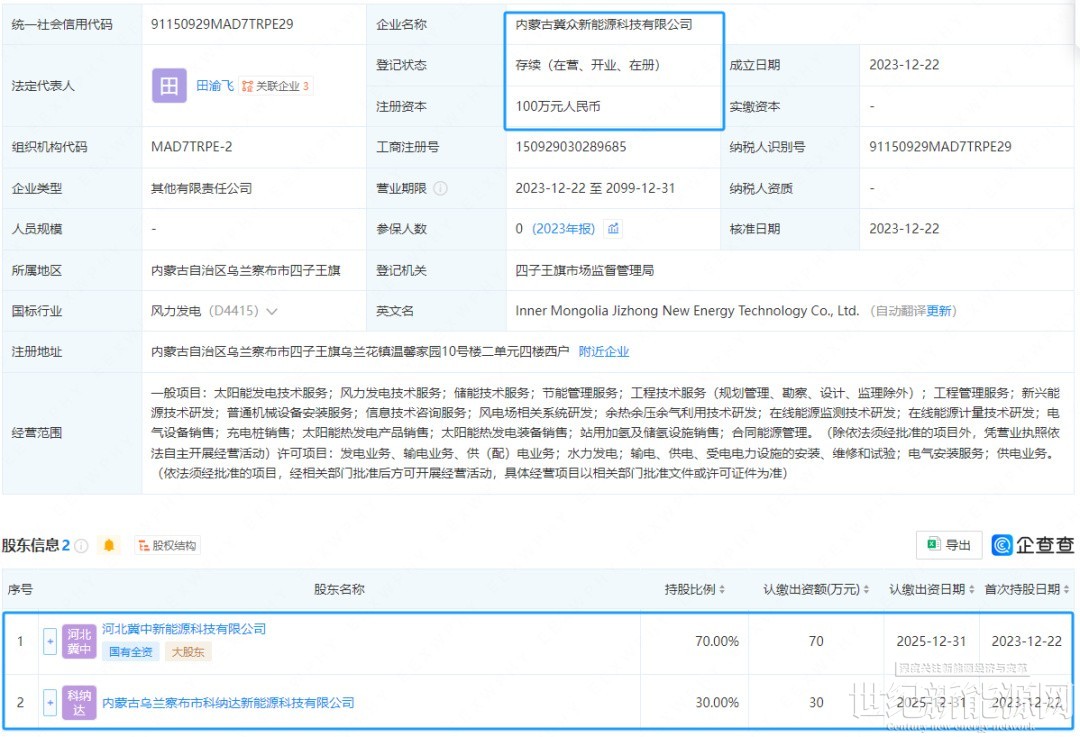Click the 科纳达 shareholder logo
Image resolution: width=1080 pixels, height=737 pixels.
[x=79, y=702]
